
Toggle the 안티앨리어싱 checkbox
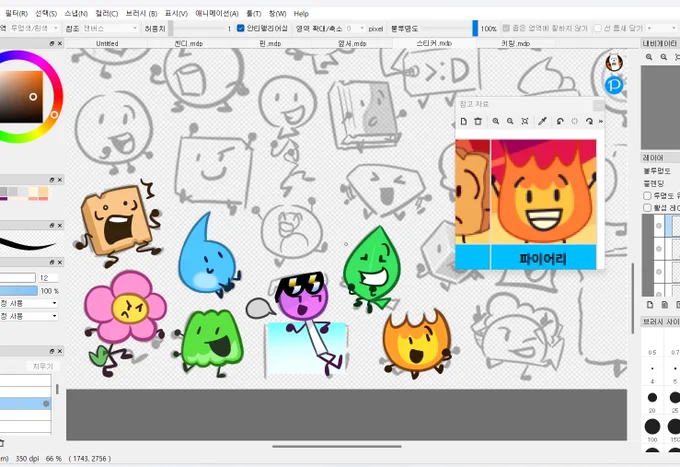241,28
